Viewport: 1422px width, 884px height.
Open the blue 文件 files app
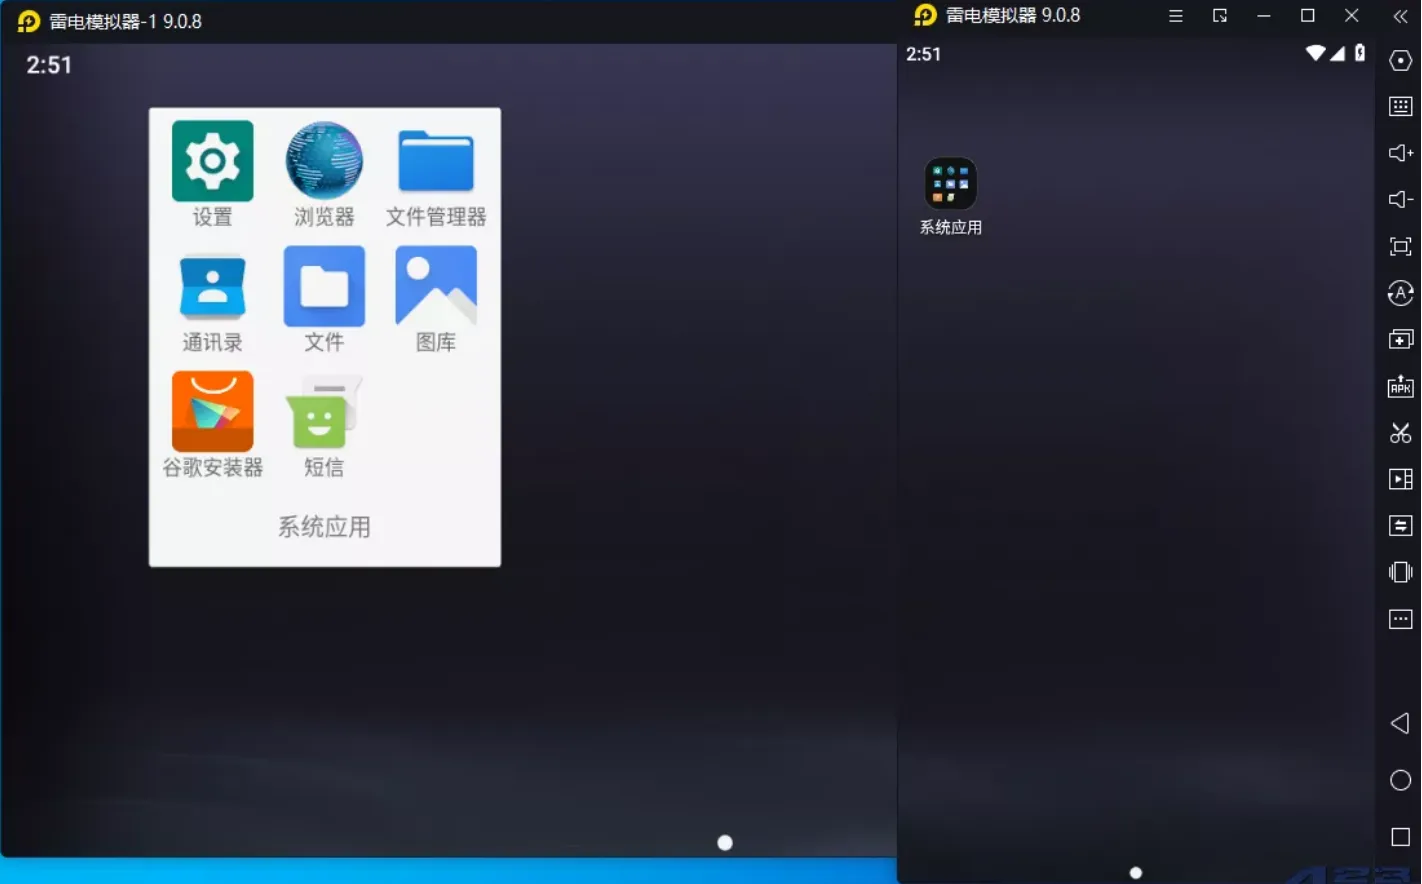pyautogui.click(x=324, y=288)
